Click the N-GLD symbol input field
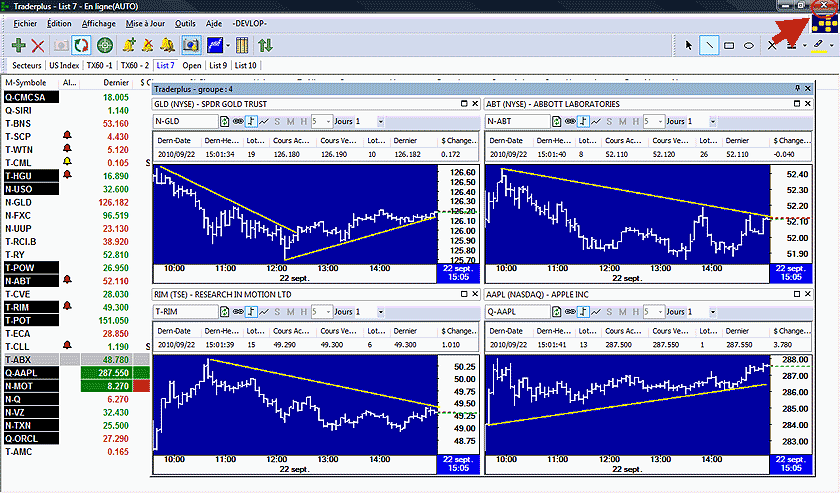This screenshot has width=840, height=493. [x=185, y=122]
